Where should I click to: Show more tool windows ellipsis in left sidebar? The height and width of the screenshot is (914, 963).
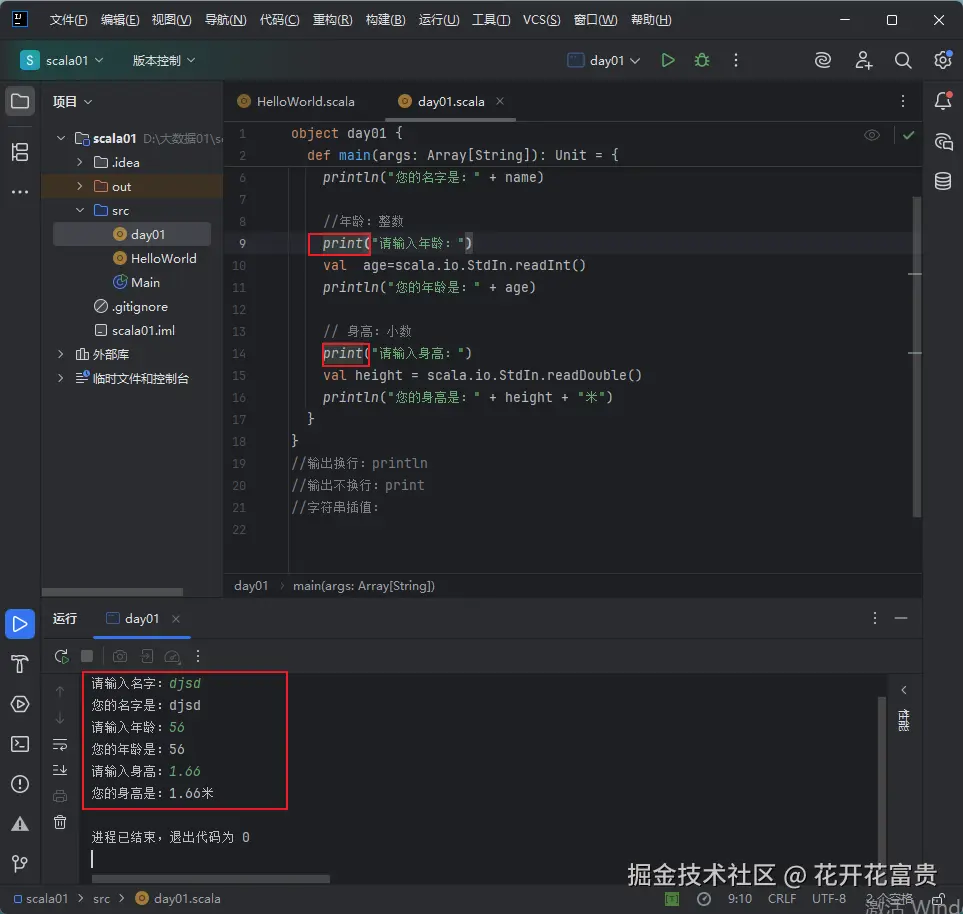click(x=20, y=192)
